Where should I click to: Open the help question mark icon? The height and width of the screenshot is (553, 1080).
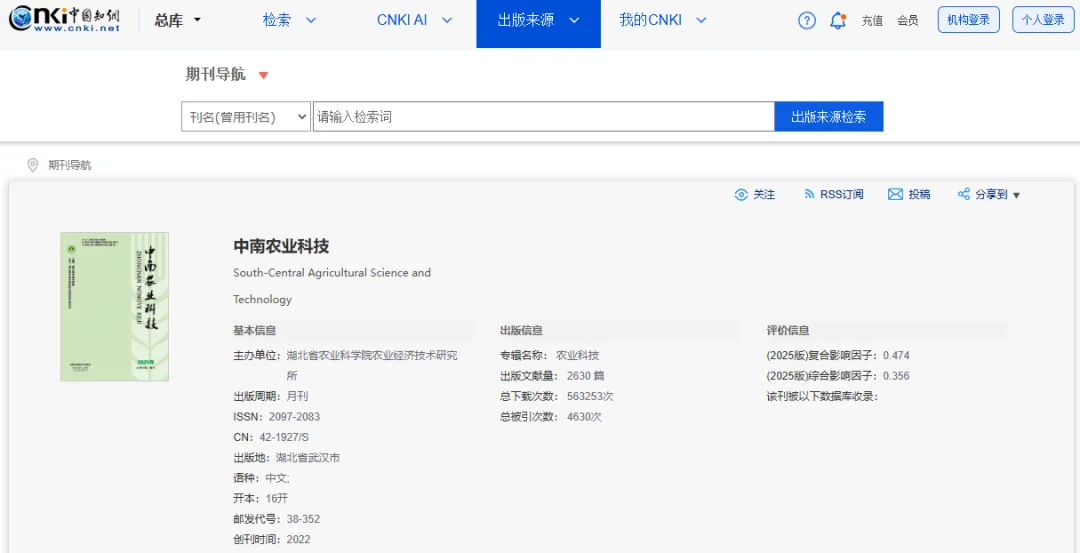pos(807,21)
